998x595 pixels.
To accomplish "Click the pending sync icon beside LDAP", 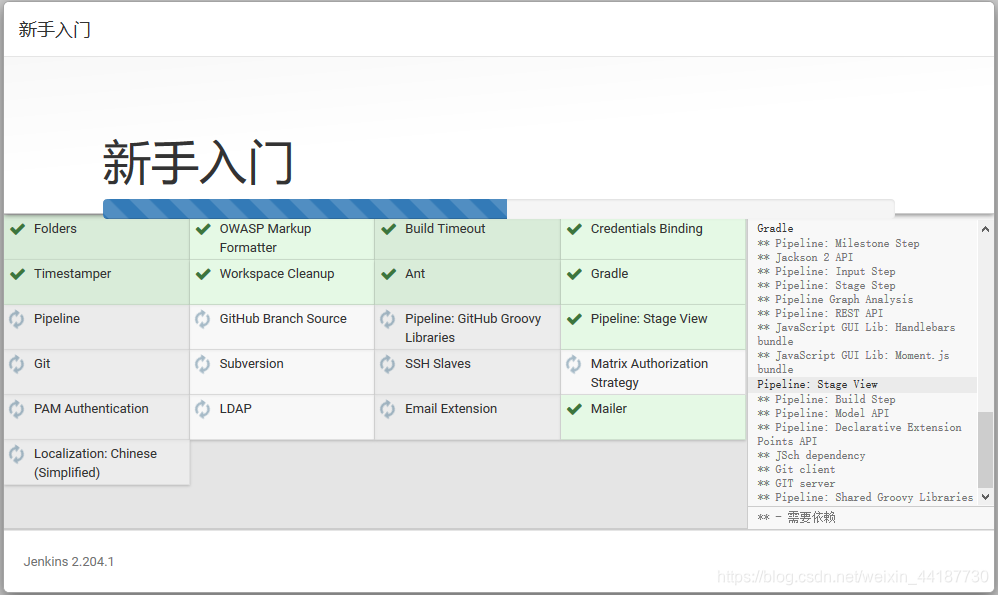I will click(x=202, y=409).
